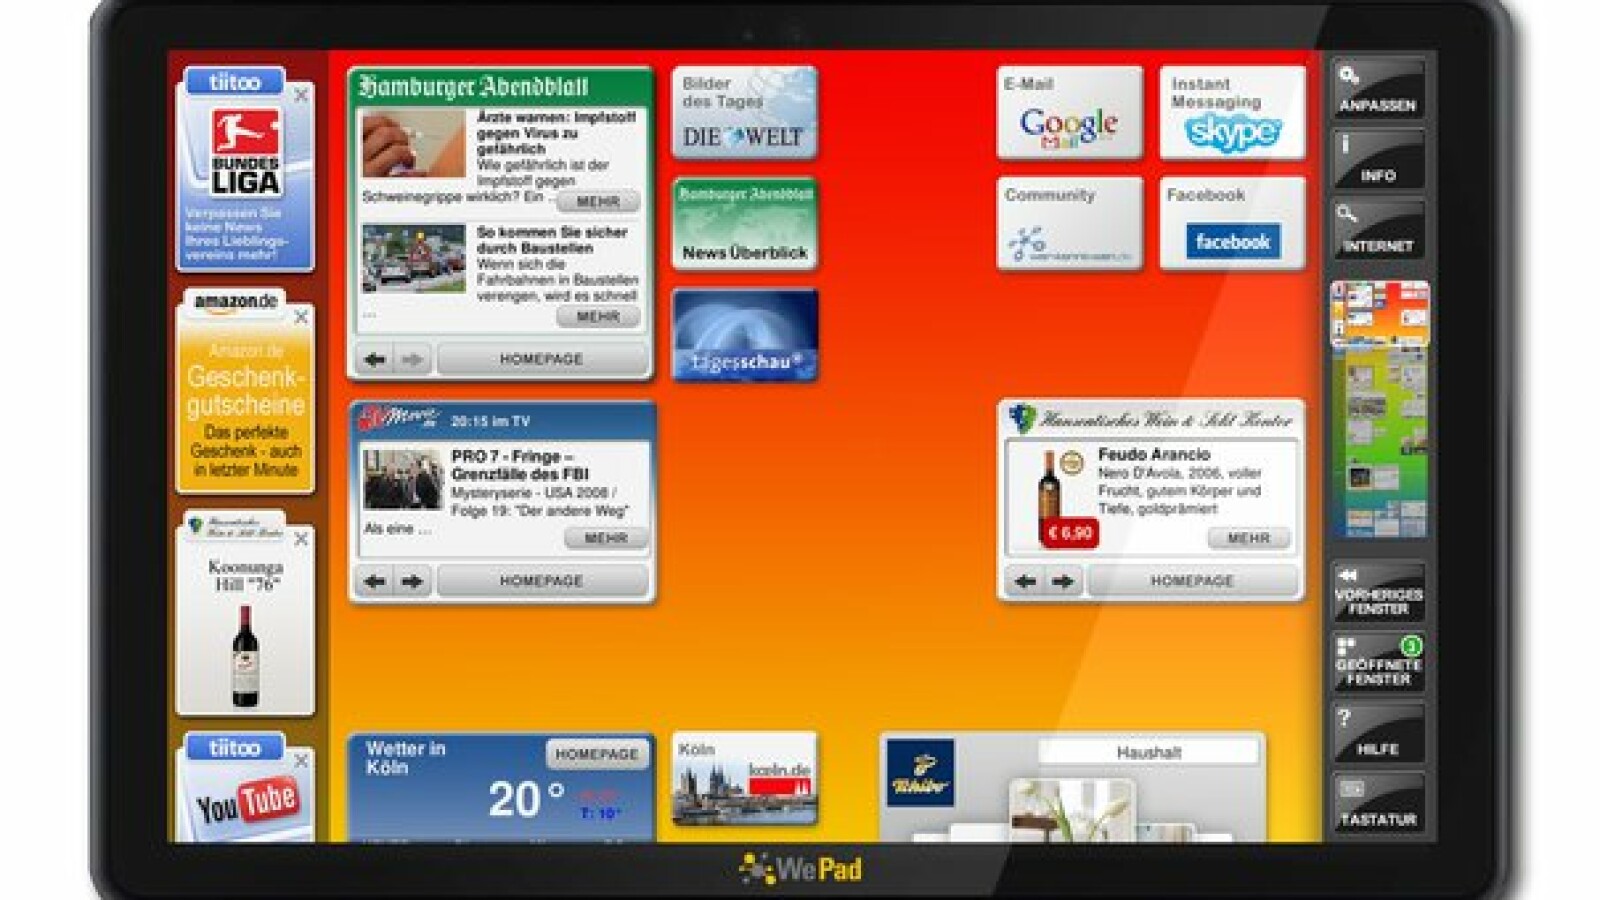Viewport: 1600px width, 900px height.
Task: Open the tagesschau tile
Action: point(745,336)
